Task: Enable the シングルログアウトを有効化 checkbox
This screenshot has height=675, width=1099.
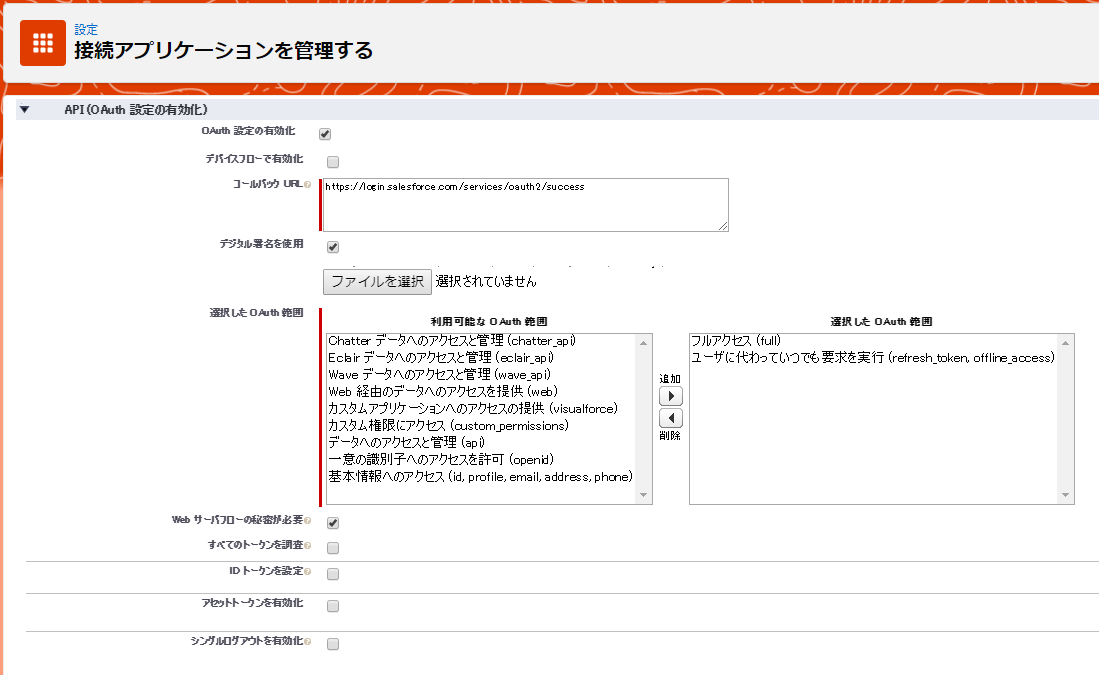Action: (x=333, y=644)
